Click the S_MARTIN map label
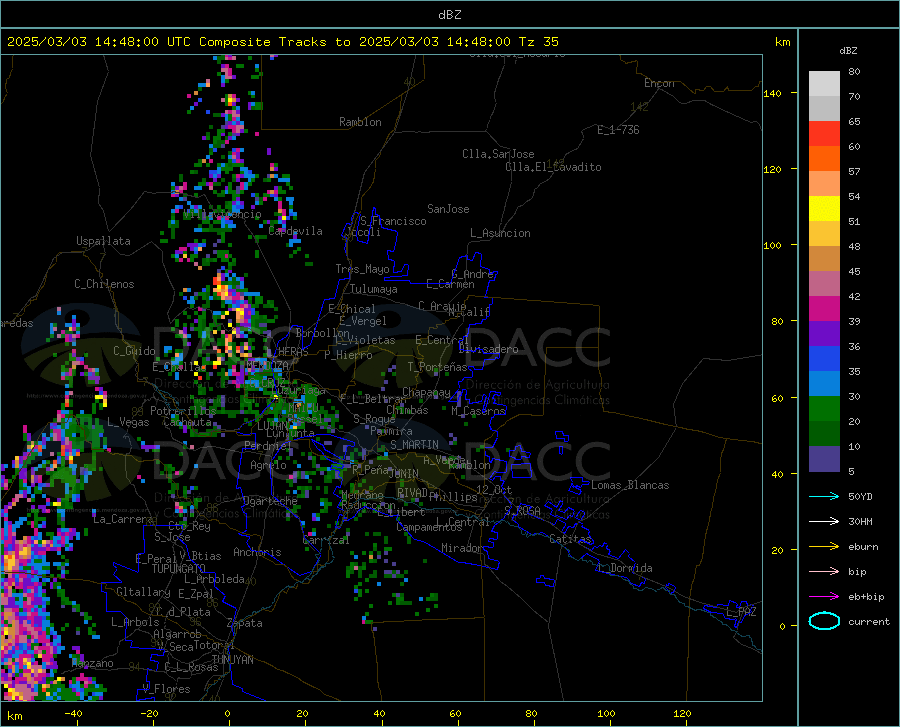900x727 pixels. coord(414,445)
